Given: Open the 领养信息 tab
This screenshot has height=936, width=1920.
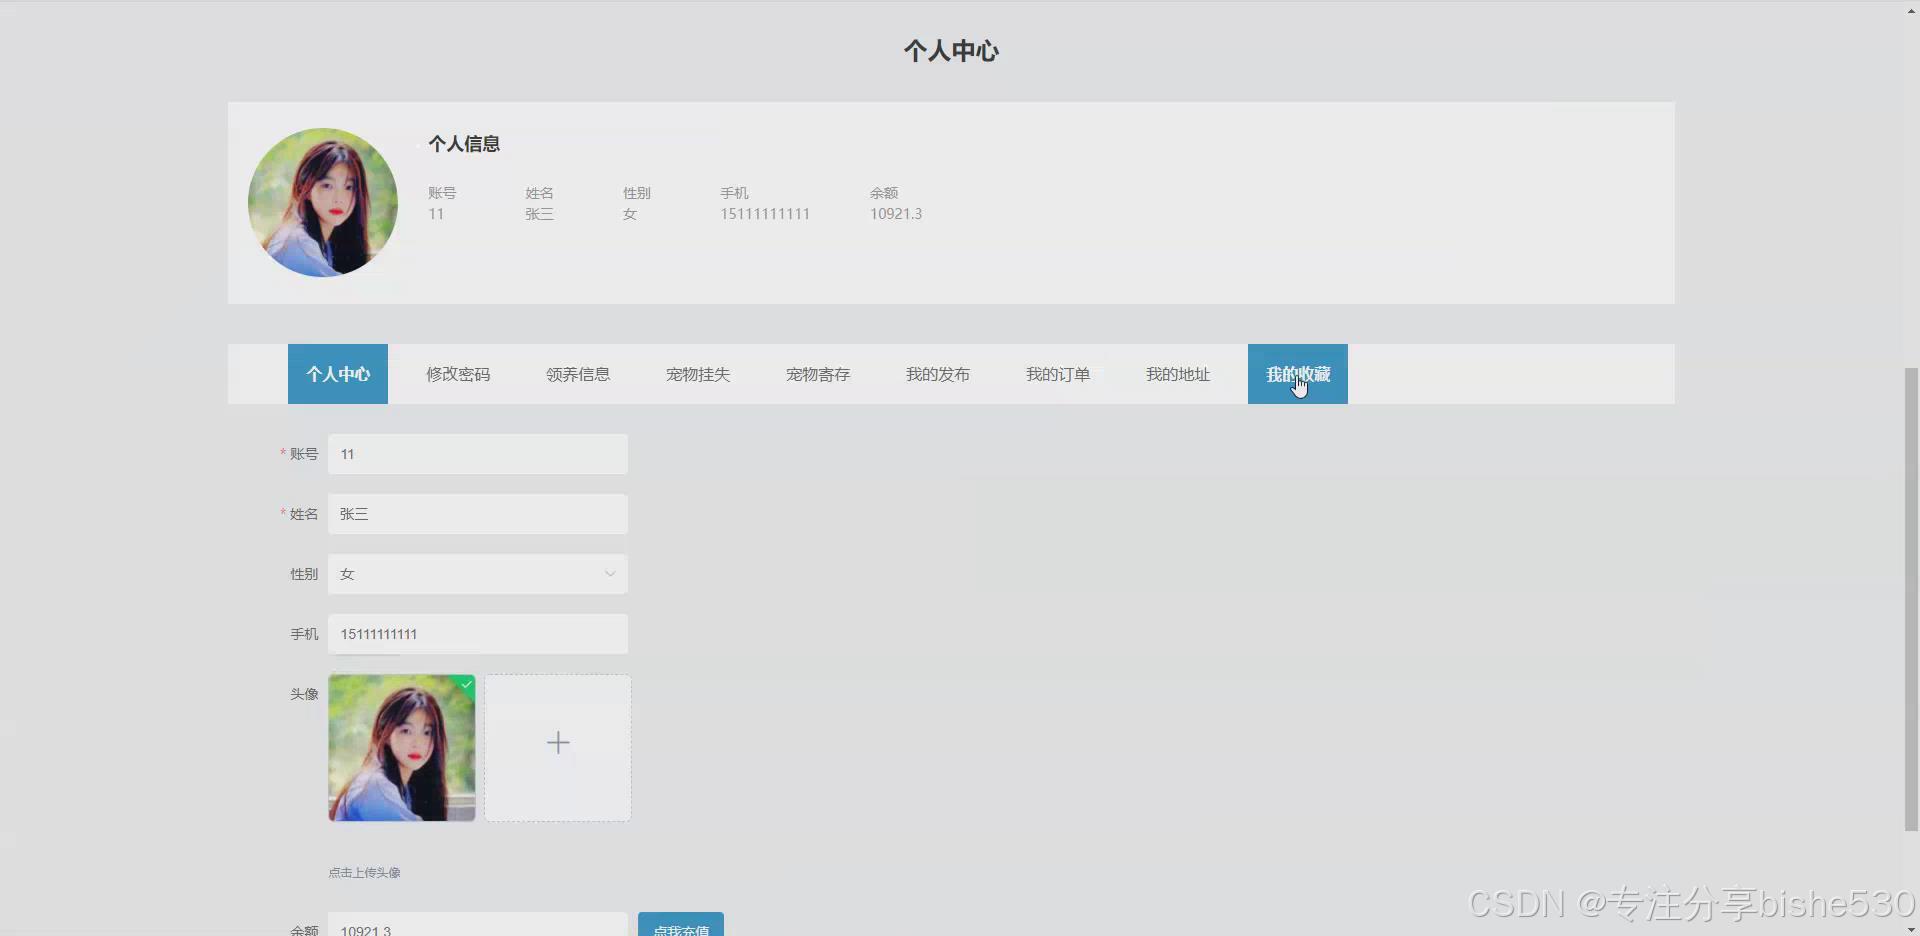Looking at the screenshot, I should tap(577, 374).
